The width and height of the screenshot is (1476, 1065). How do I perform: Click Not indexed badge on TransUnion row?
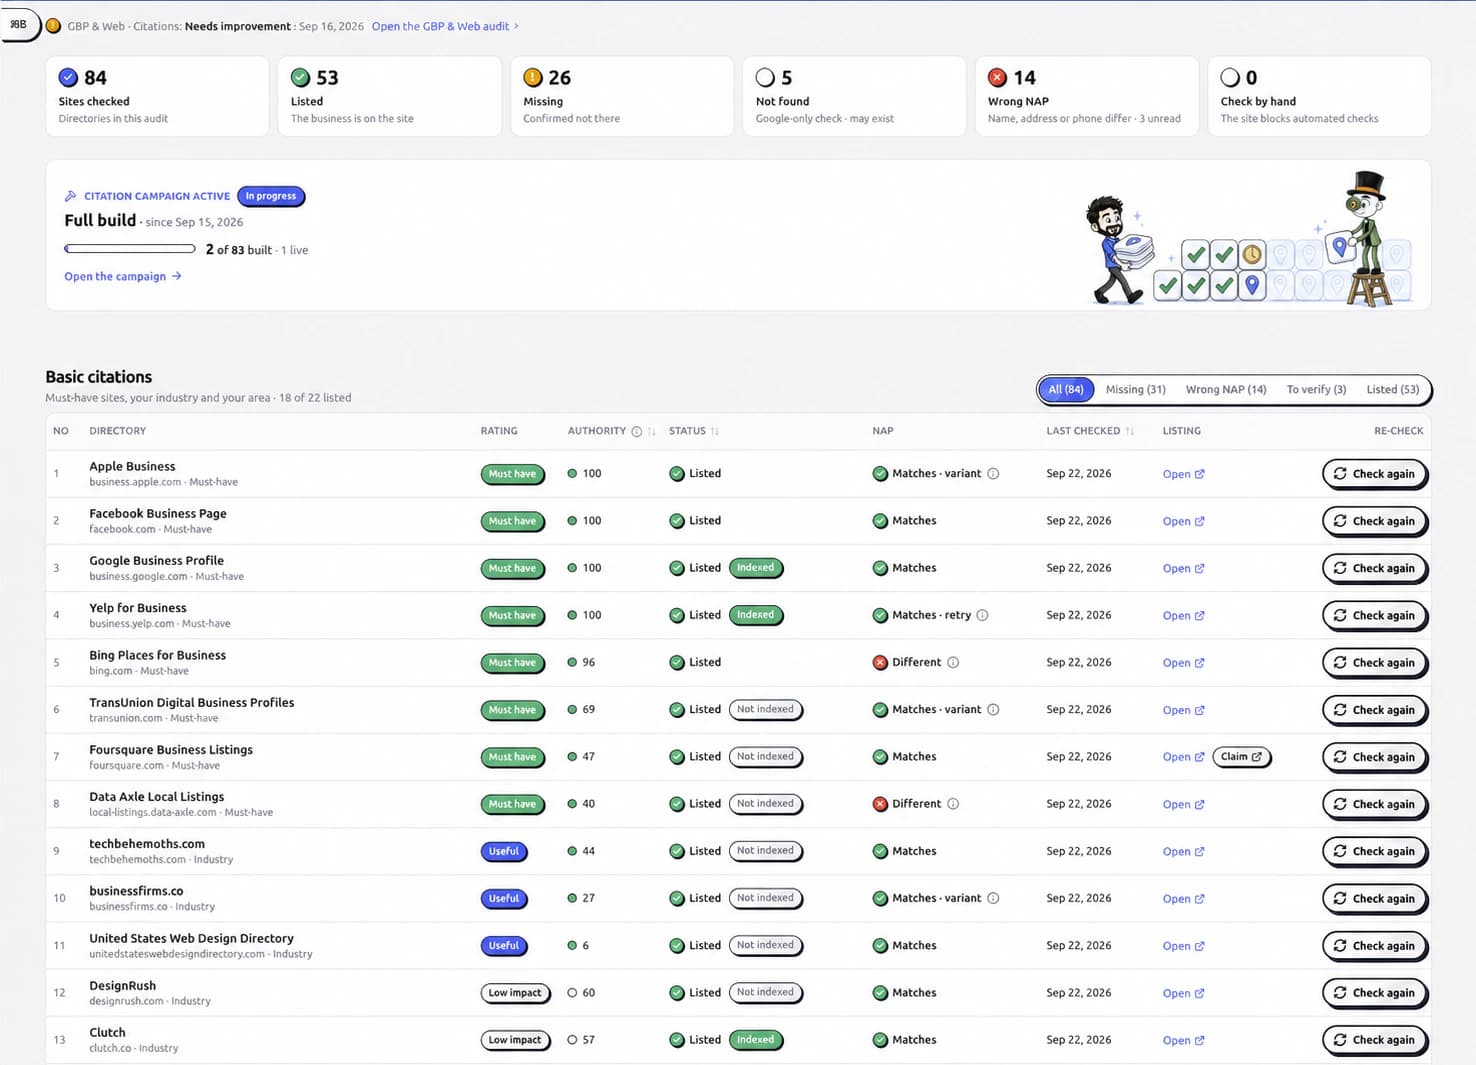pyautogui.click(x=766, y=710)
